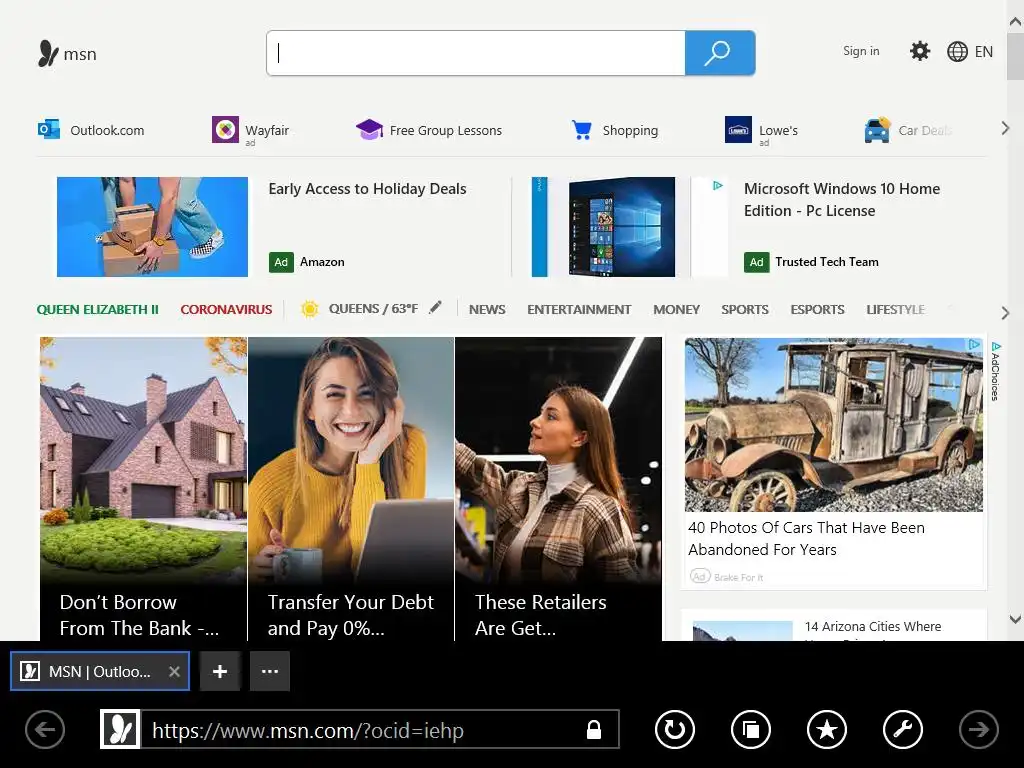Viewport: 1024px width, 768px height.
Task: Close the MSN tab
Action: coord(174,671)
